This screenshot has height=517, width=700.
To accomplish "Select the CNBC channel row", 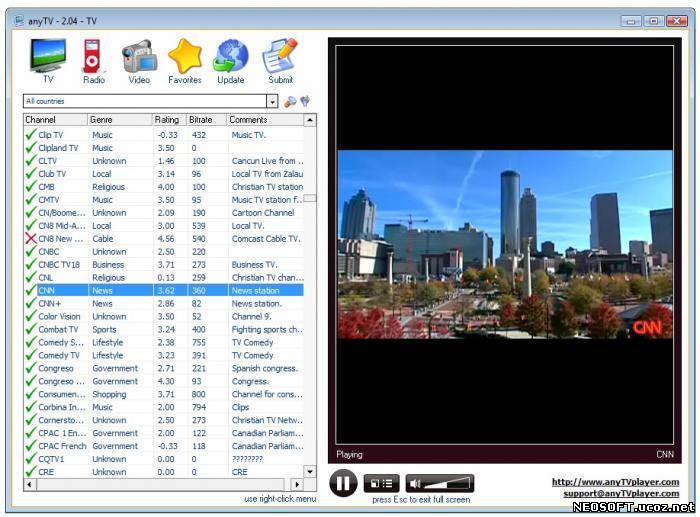I will (x=164, y=251).
